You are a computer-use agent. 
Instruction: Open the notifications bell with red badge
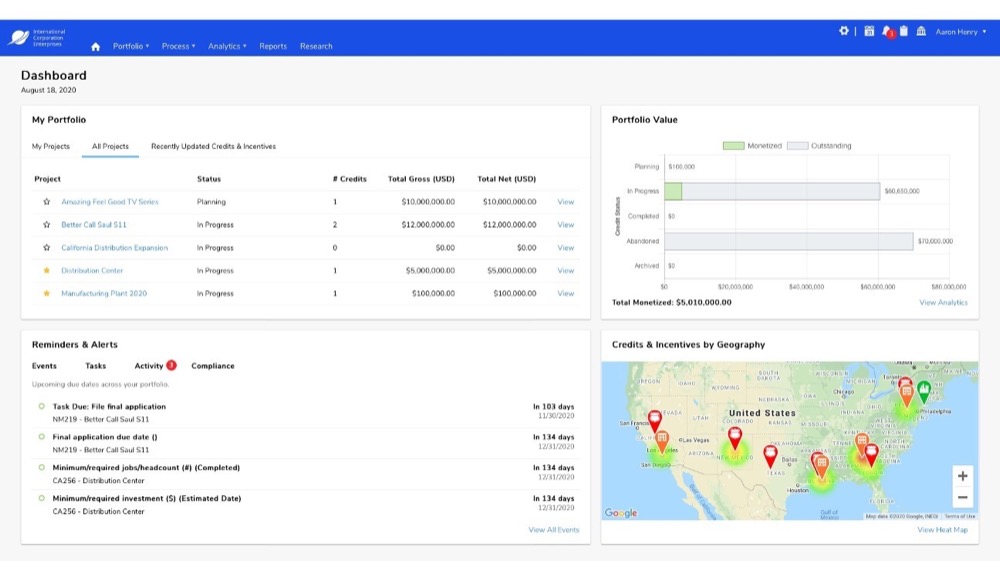887,32
